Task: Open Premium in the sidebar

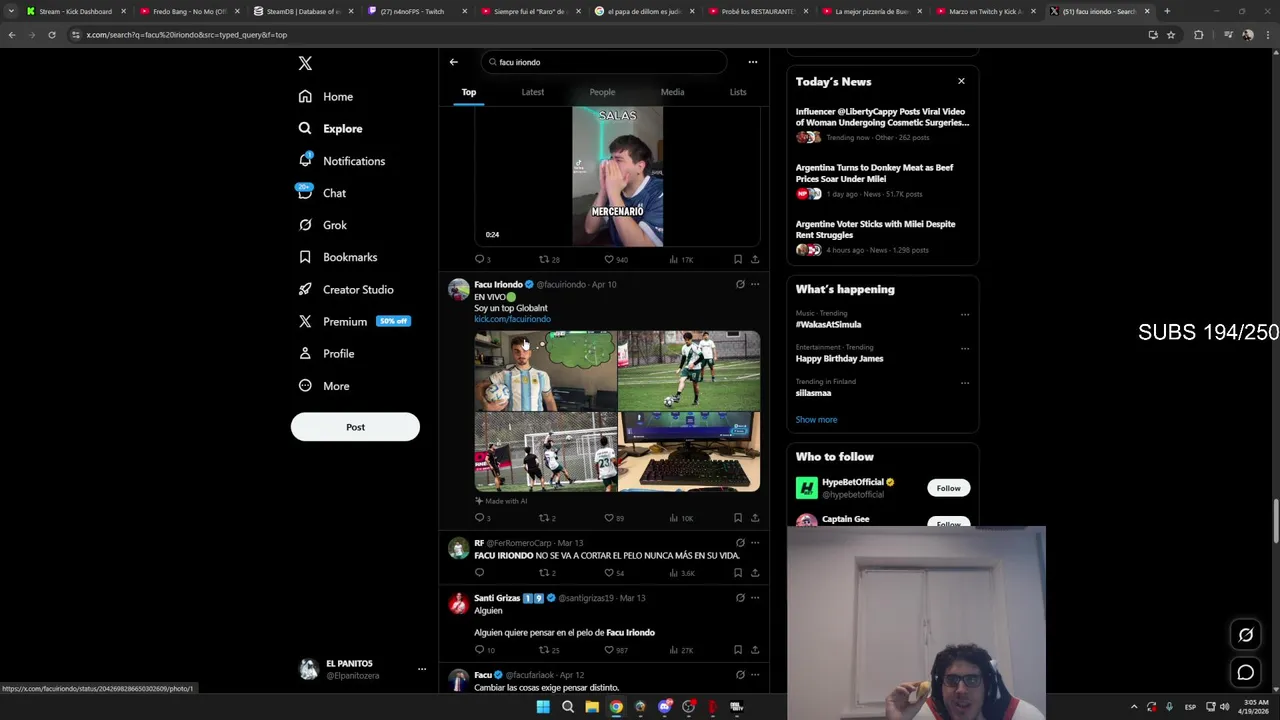Action: pos(354,321)
